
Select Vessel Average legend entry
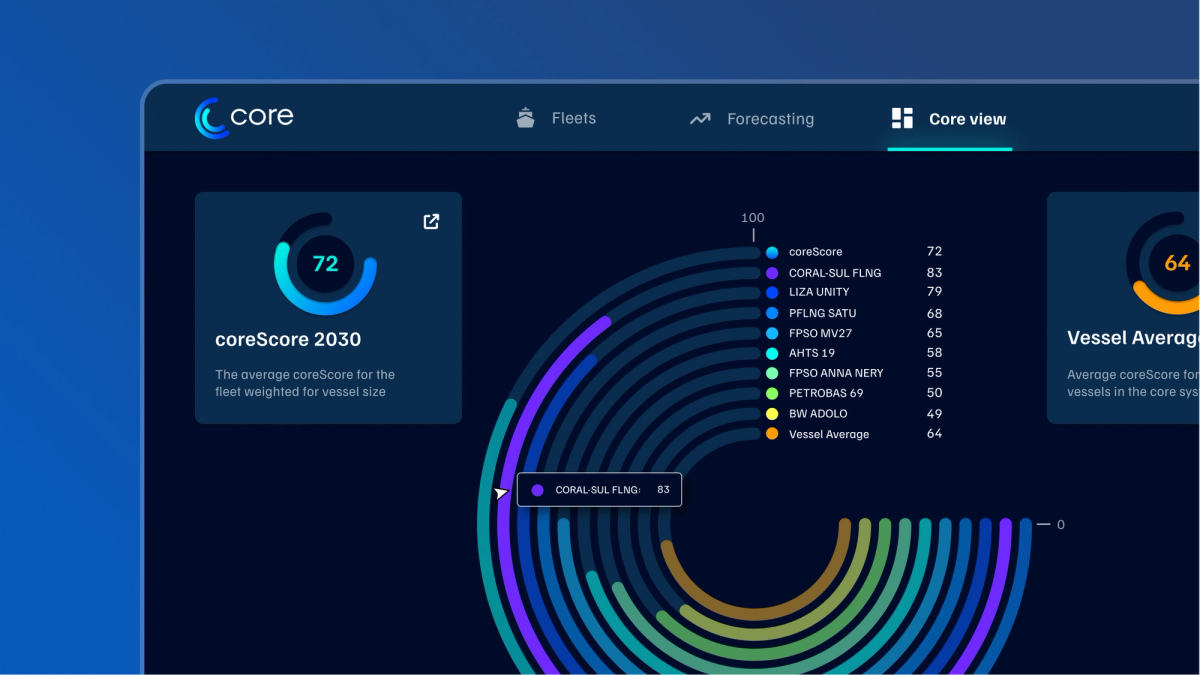(x=829, y=434)
